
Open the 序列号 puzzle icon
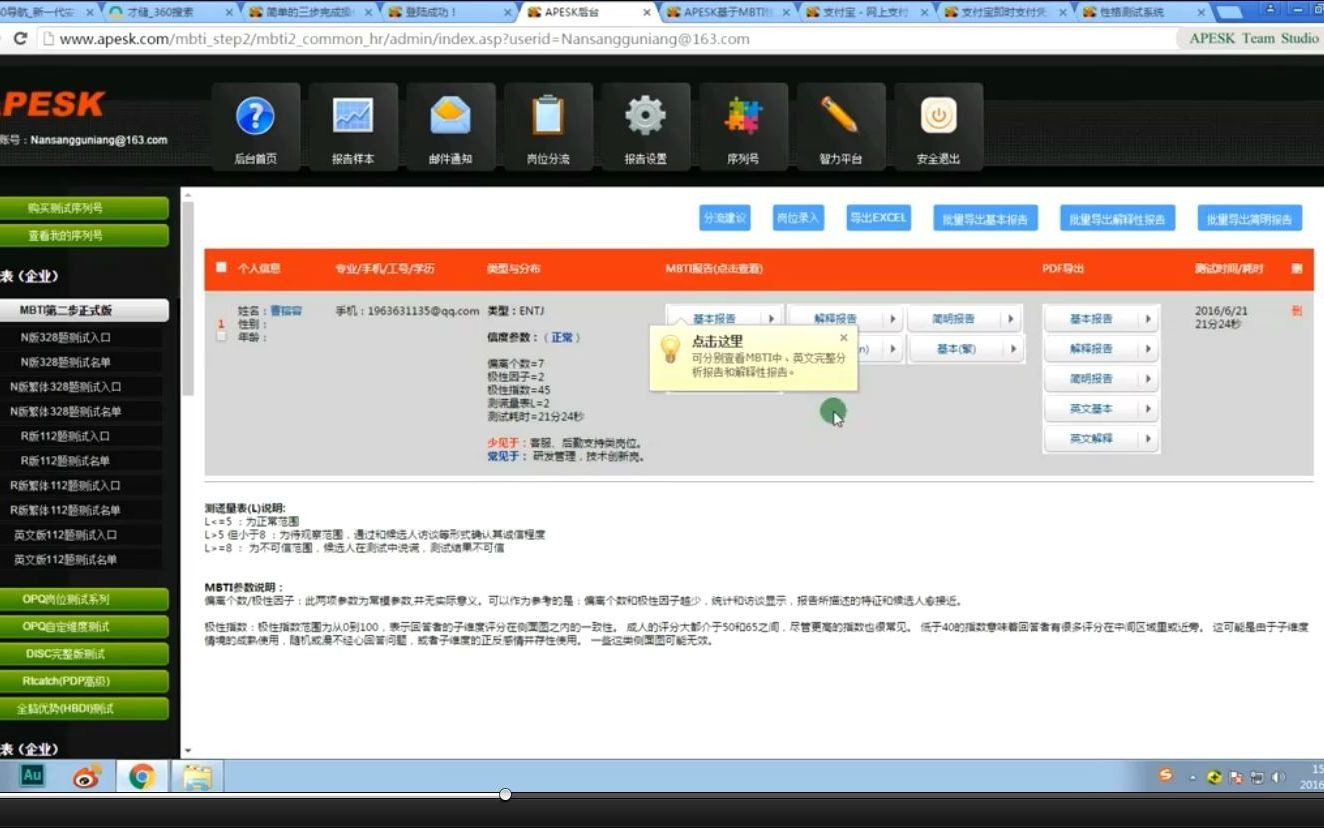coord(743,116)
